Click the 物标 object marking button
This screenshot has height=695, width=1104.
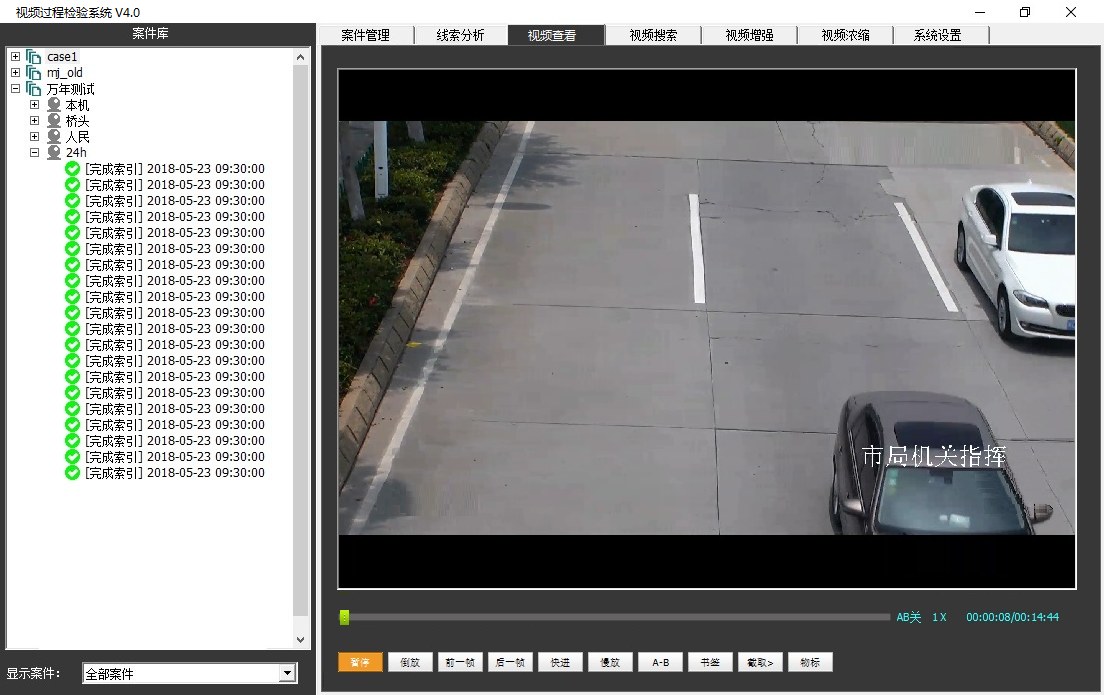pyautogui.click(x=810, y=661)
